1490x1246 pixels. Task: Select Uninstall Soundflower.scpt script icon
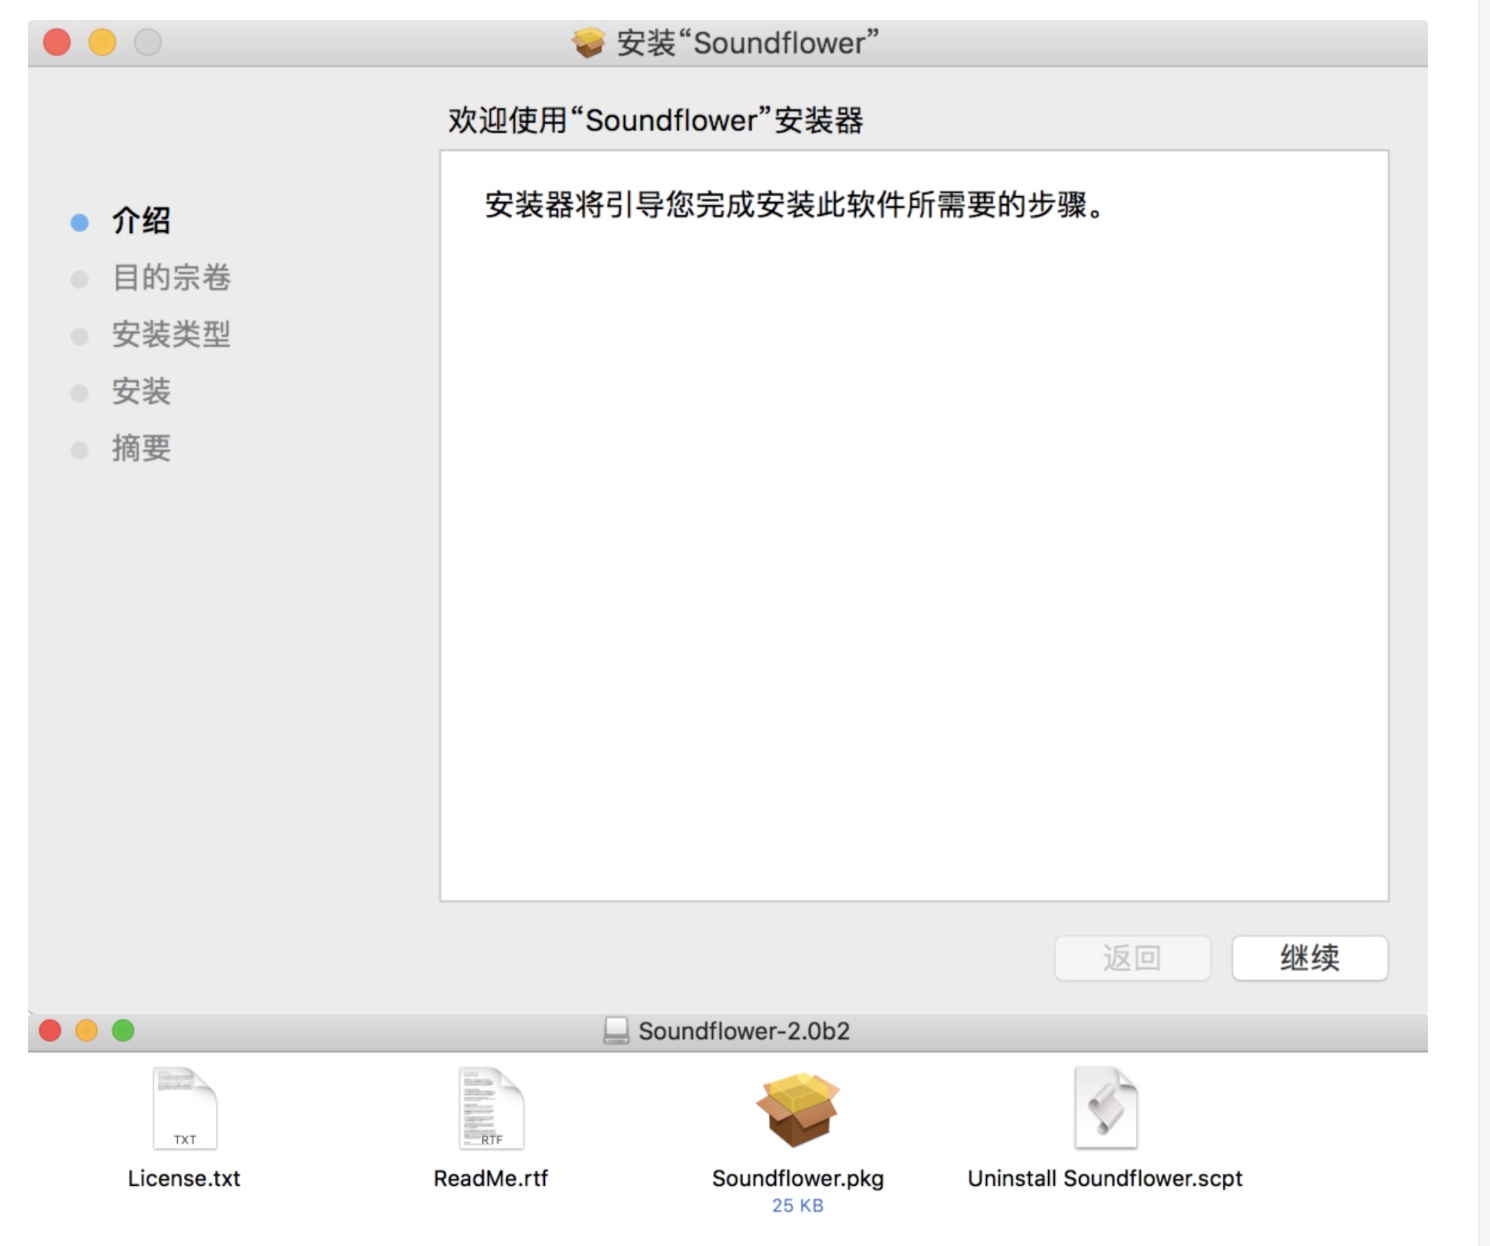(x=1105, y=1109)
